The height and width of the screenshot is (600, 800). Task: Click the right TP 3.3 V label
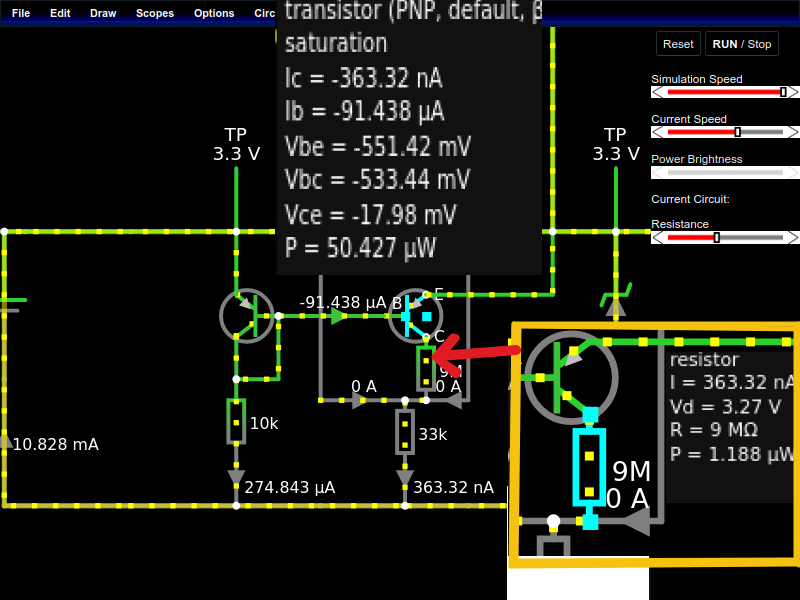615,145
